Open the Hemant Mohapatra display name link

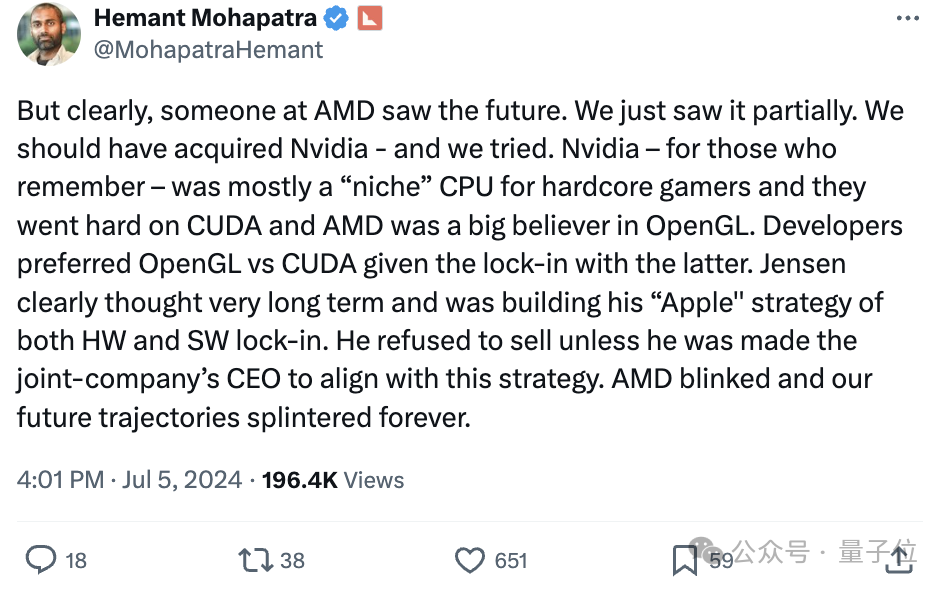pos(205,18)
